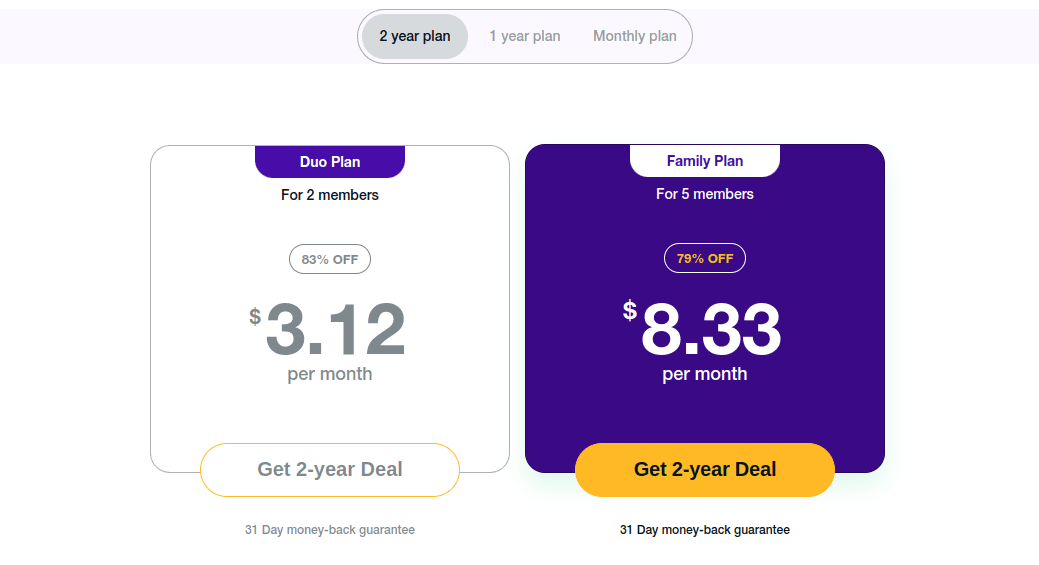Click 'per month' under Family price
The height and width of the screenshot is (565, 1039).
705,374
